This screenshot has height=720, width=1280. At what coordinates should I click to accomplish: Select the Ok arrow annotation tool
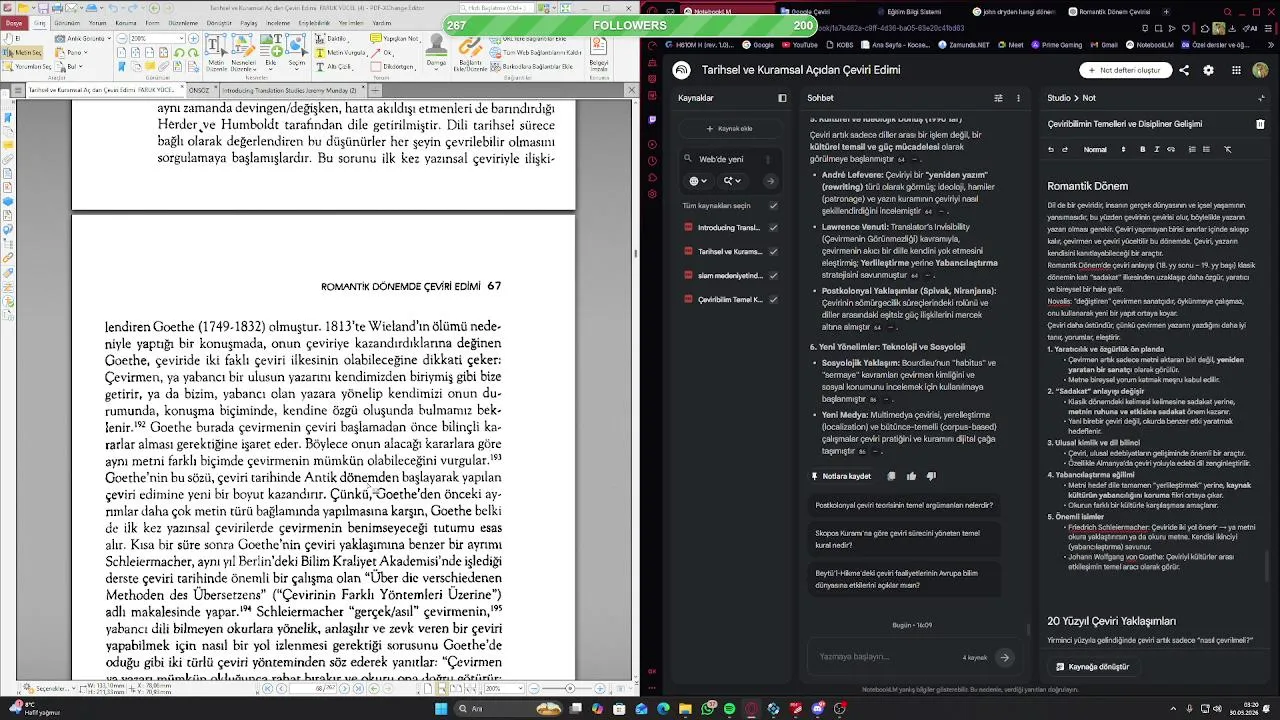381,52
